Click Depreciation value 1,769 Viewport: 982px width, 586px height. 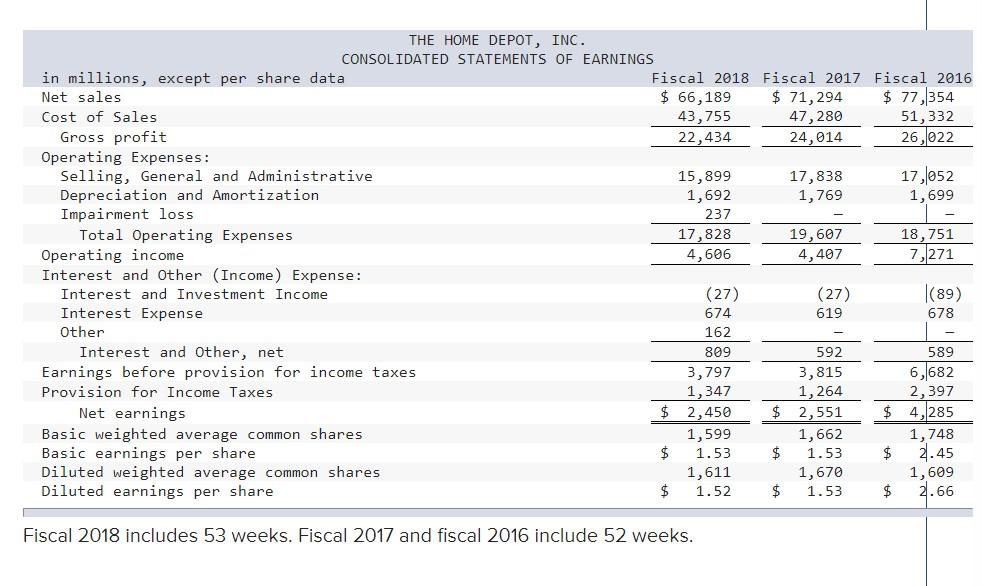point(820,195)
